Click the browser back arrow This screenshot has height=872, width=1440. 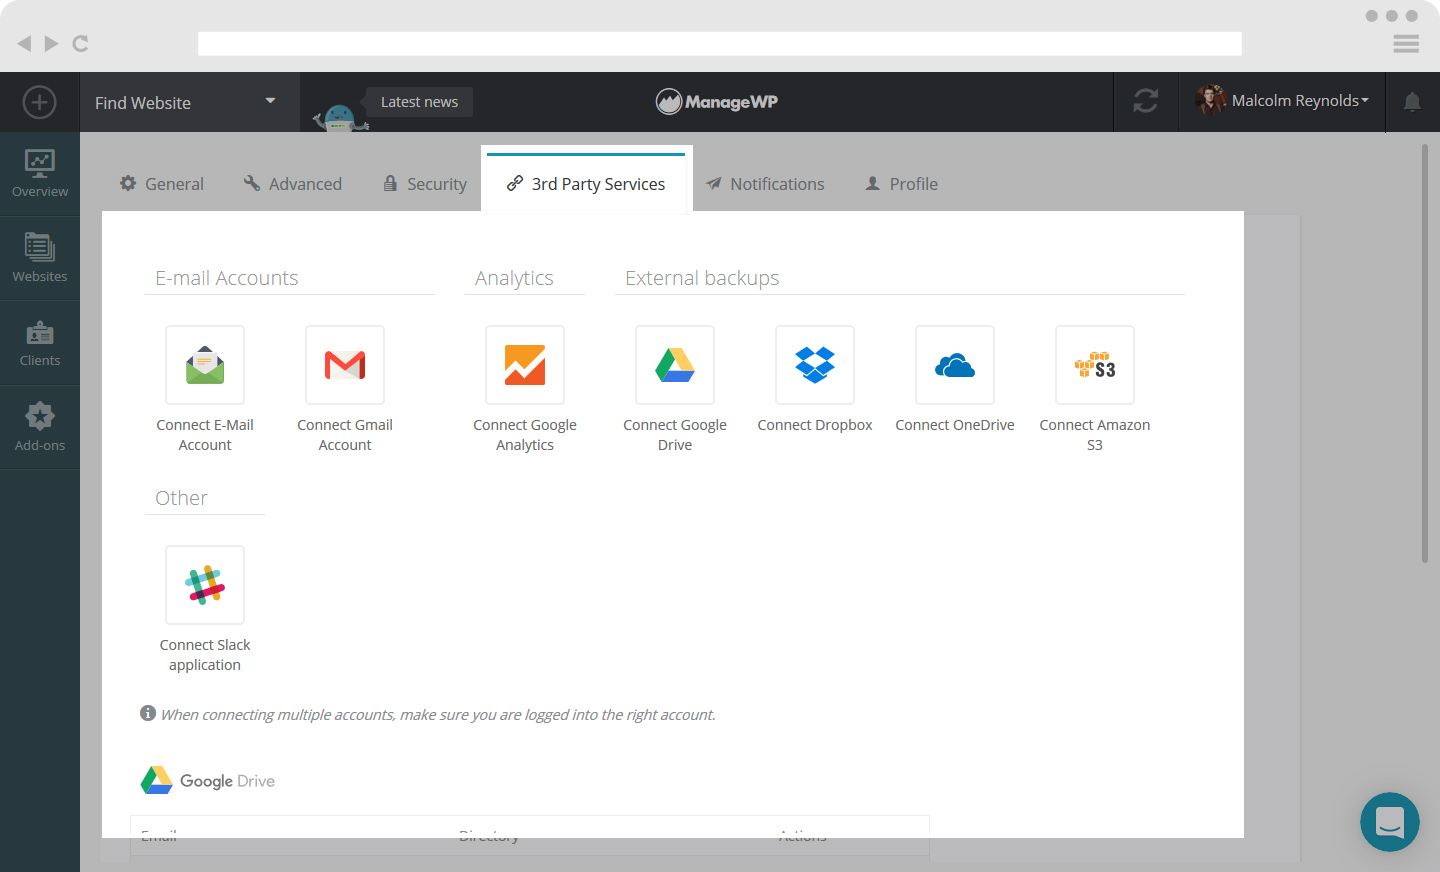(x=24, y=43)
